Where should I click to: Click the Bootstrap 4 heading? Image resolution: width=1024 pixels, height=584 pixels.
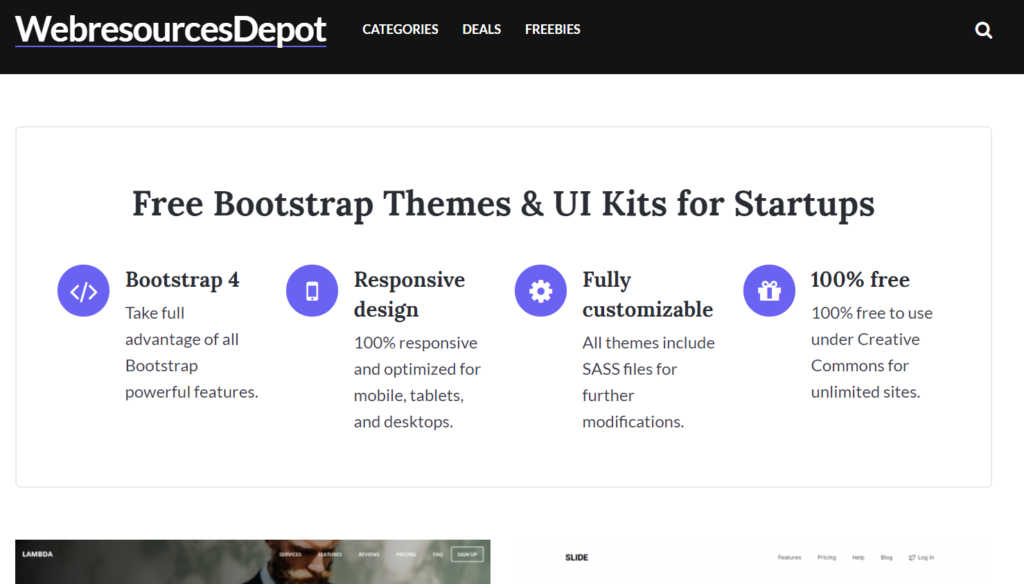coord(182,280)
